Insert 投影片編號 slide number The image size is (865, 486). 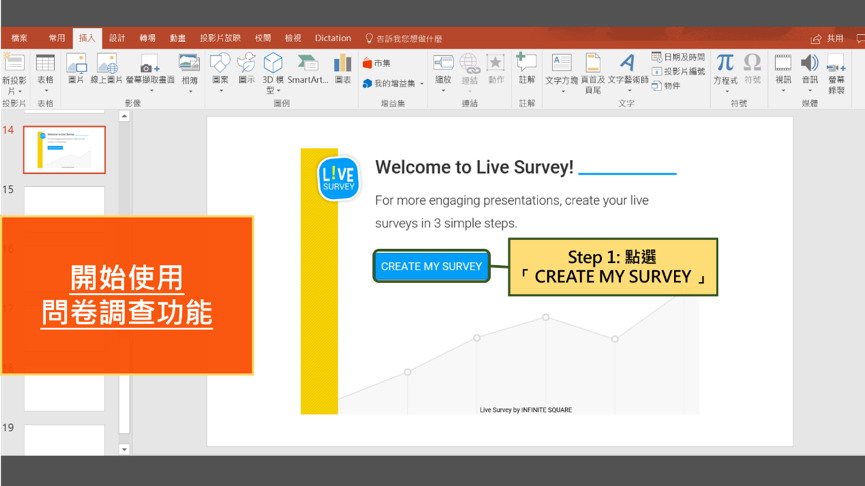click(678, 71)
